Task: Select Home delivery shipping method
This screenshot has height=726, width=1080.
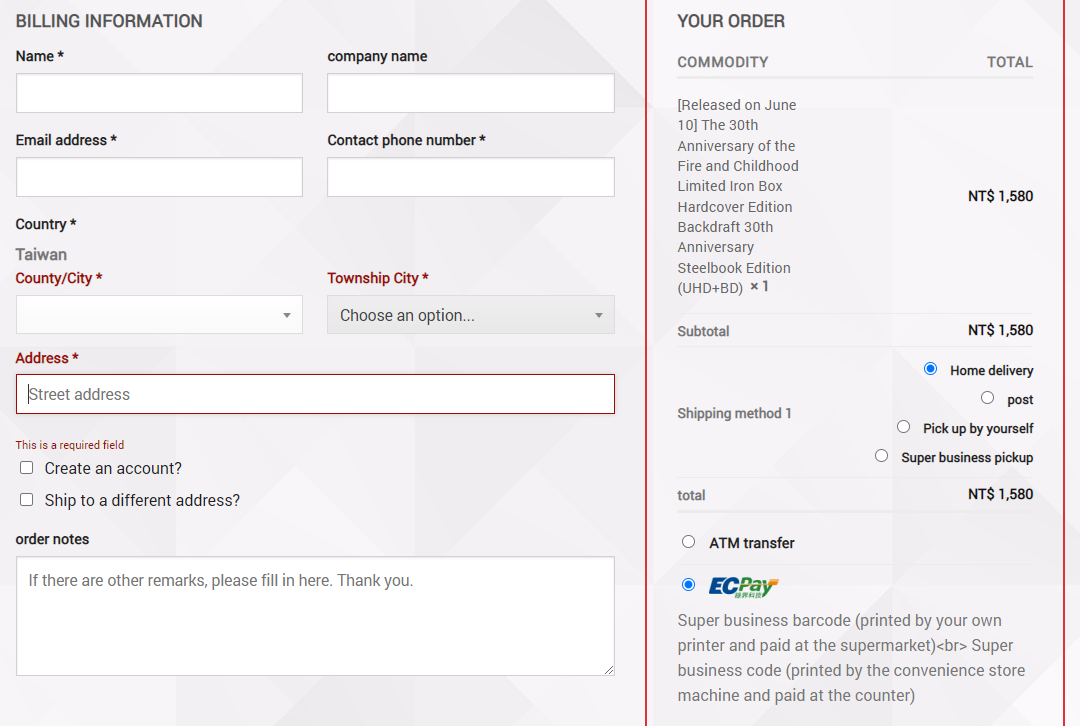Action: [931, 369]
